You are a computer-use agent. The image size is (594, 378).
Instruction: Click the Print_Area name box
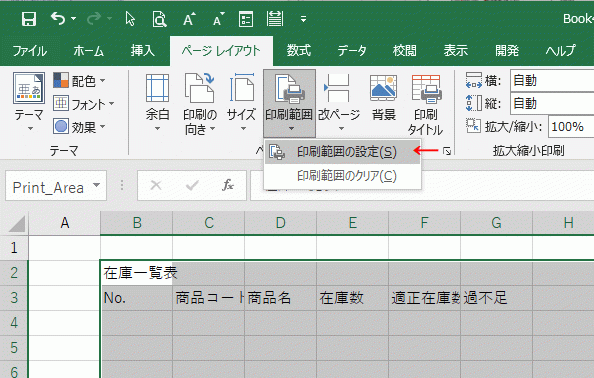48,187
